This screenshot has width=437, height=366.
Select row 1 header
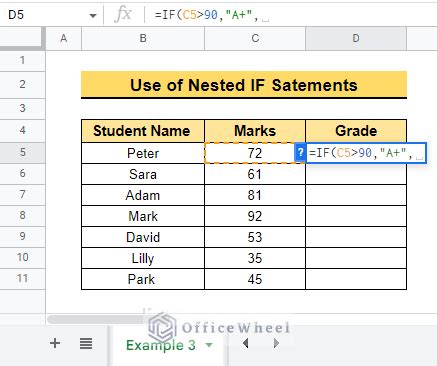pyautogui.click(x=22, y=60)
